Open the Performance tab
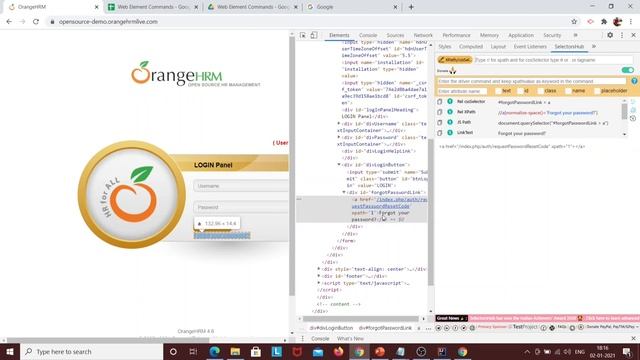The image size is (640, 360). click(456, 36)
